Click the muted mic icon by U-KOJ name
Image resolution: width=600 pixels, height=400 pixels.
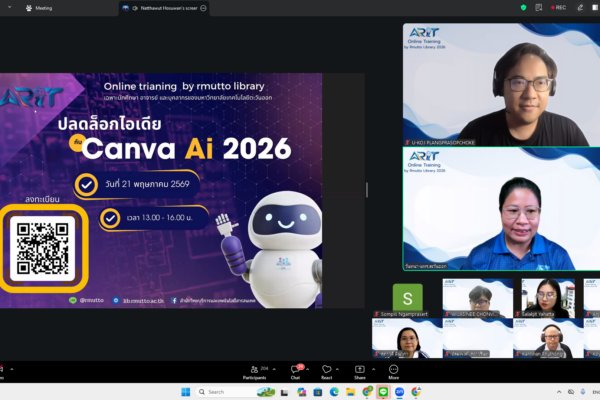click(x=408, y=142)
